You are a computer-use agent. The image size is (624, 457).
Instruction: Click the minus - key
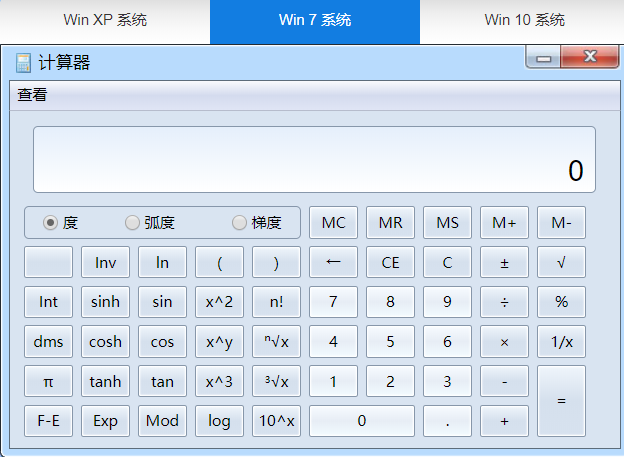504,381
